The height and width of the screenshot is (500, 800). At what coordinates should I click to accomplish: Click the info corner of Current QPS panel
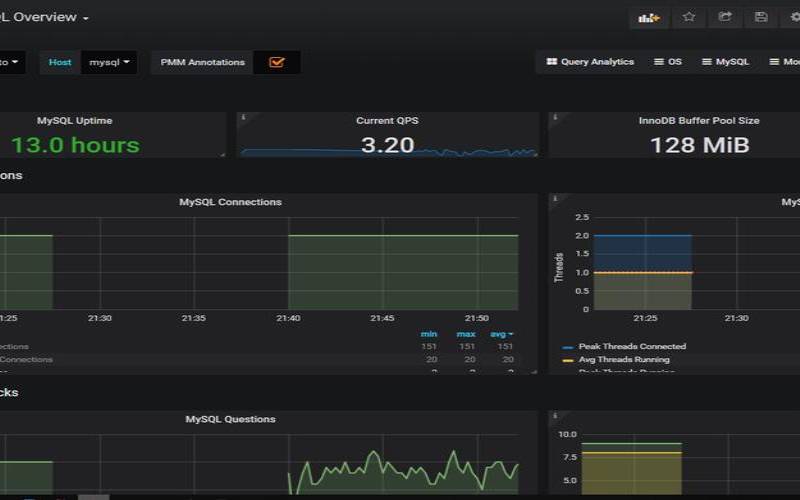tap(243, 117)
